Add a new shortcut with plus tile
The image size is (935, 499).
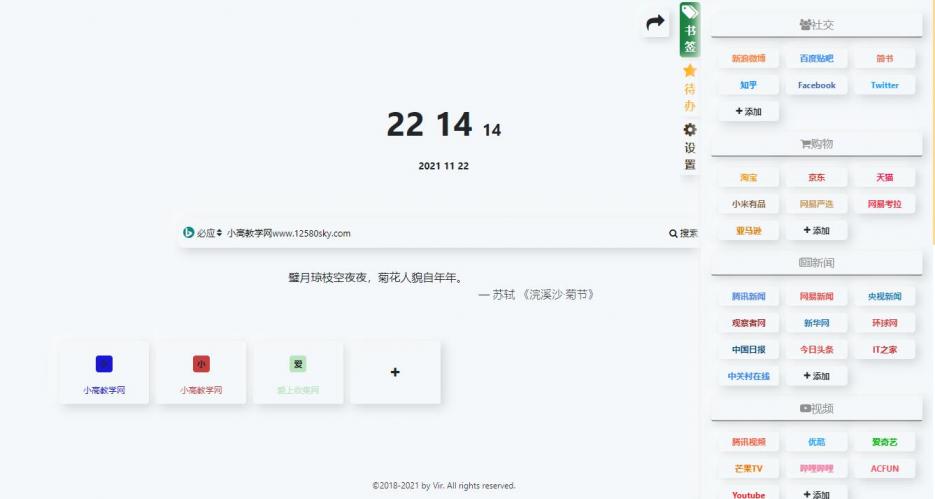(x=395, y=373)
